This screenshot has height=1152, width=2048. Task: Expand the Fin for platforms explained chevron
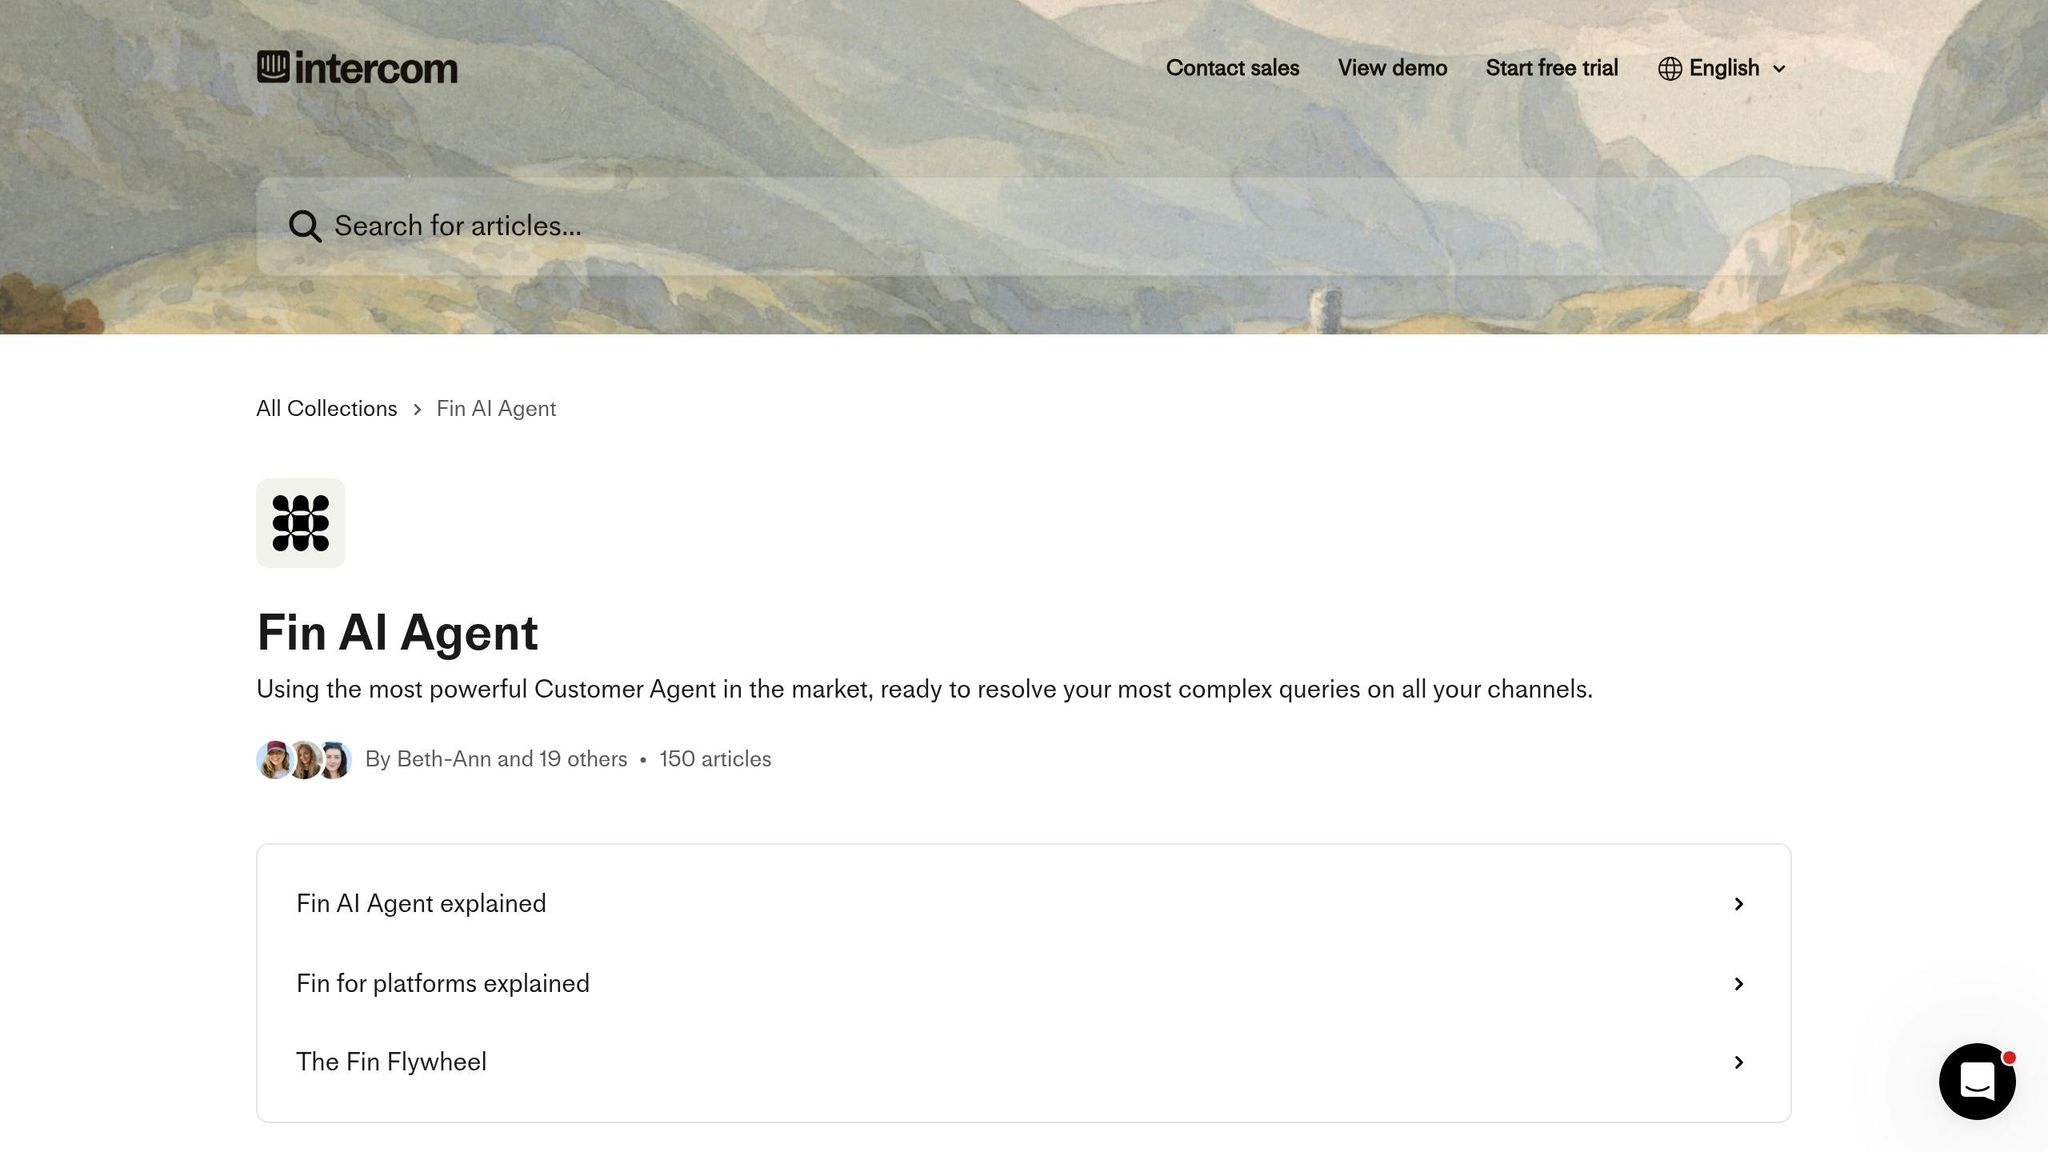click(1739, 984)
